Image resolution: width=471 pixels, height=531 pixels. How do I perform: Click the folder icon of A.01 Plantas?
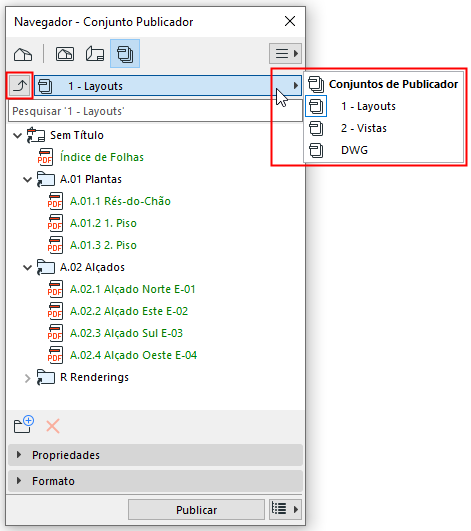(x=45, y=179)
